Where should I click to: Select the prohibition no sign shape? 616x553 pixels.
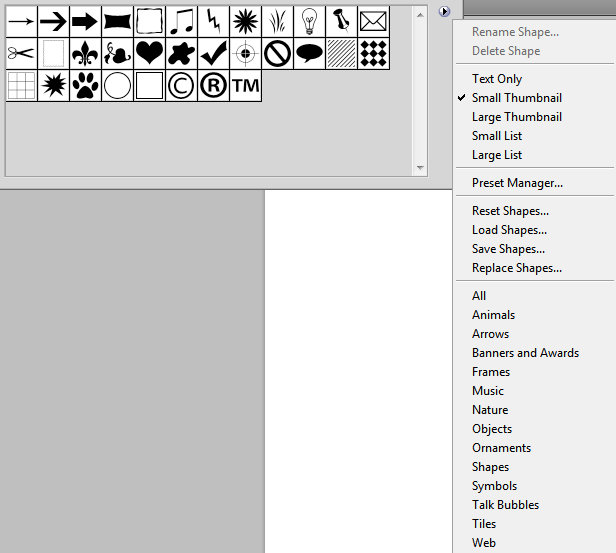(277, 53)
